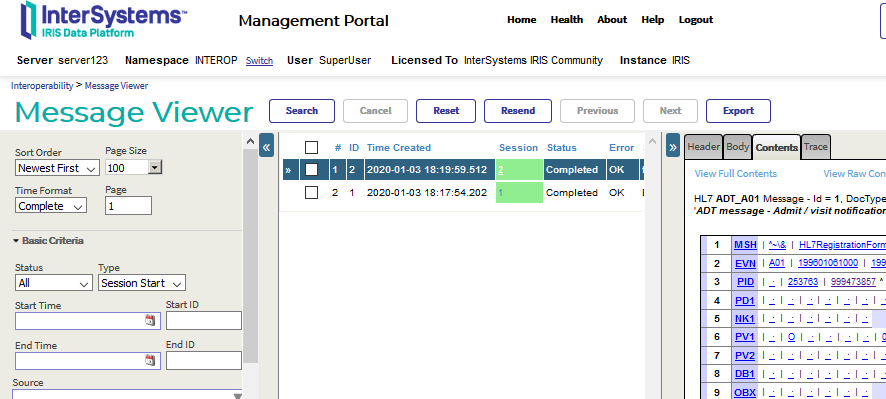Toggle select-all messages checkbox in header
Screen dimensions: 886x399
[x=311, y=148]
